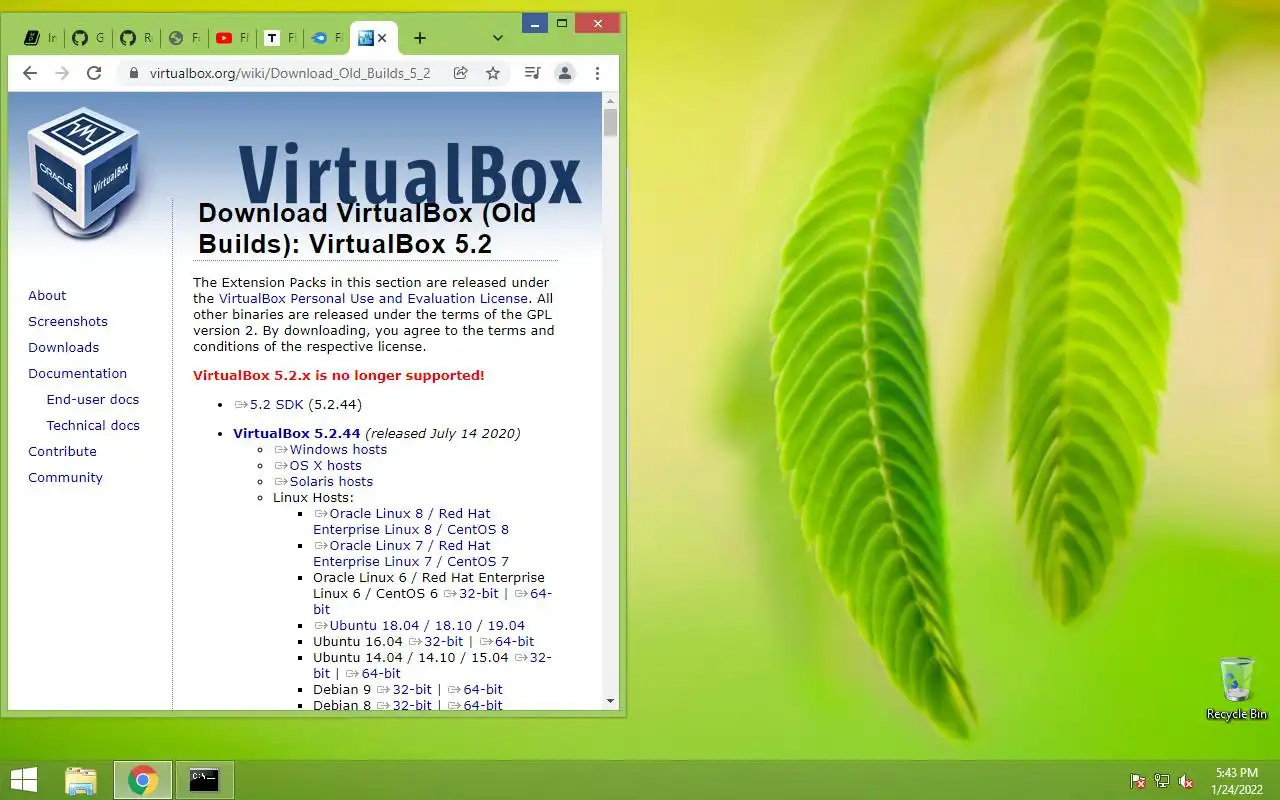Download Debian 9 32-bit build
Screen dimensions: 1280x800
click(404, 690)
